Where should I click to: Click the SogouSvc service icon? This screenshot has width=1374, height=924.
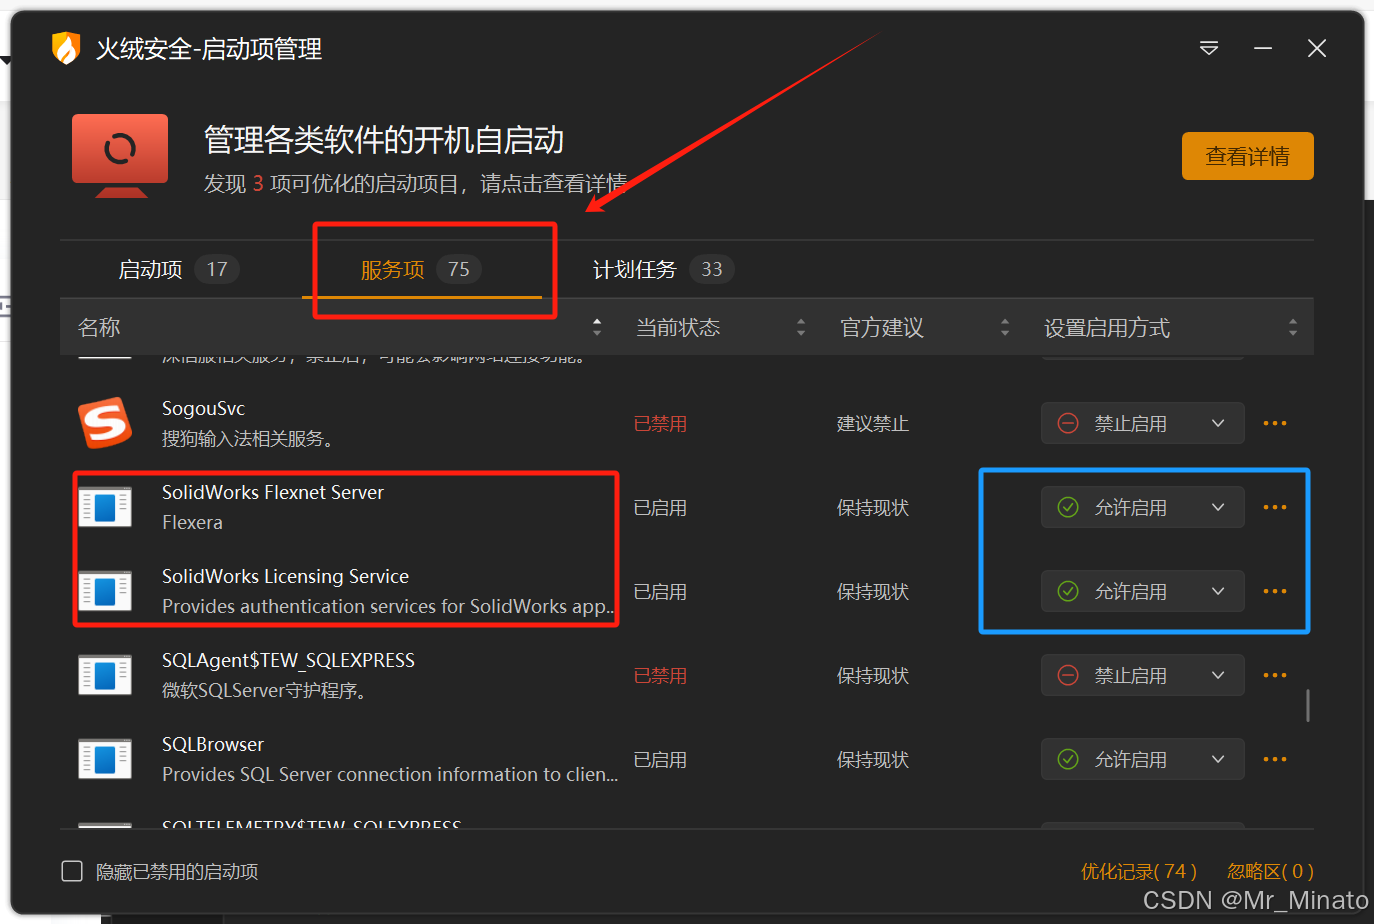(105, 423)
